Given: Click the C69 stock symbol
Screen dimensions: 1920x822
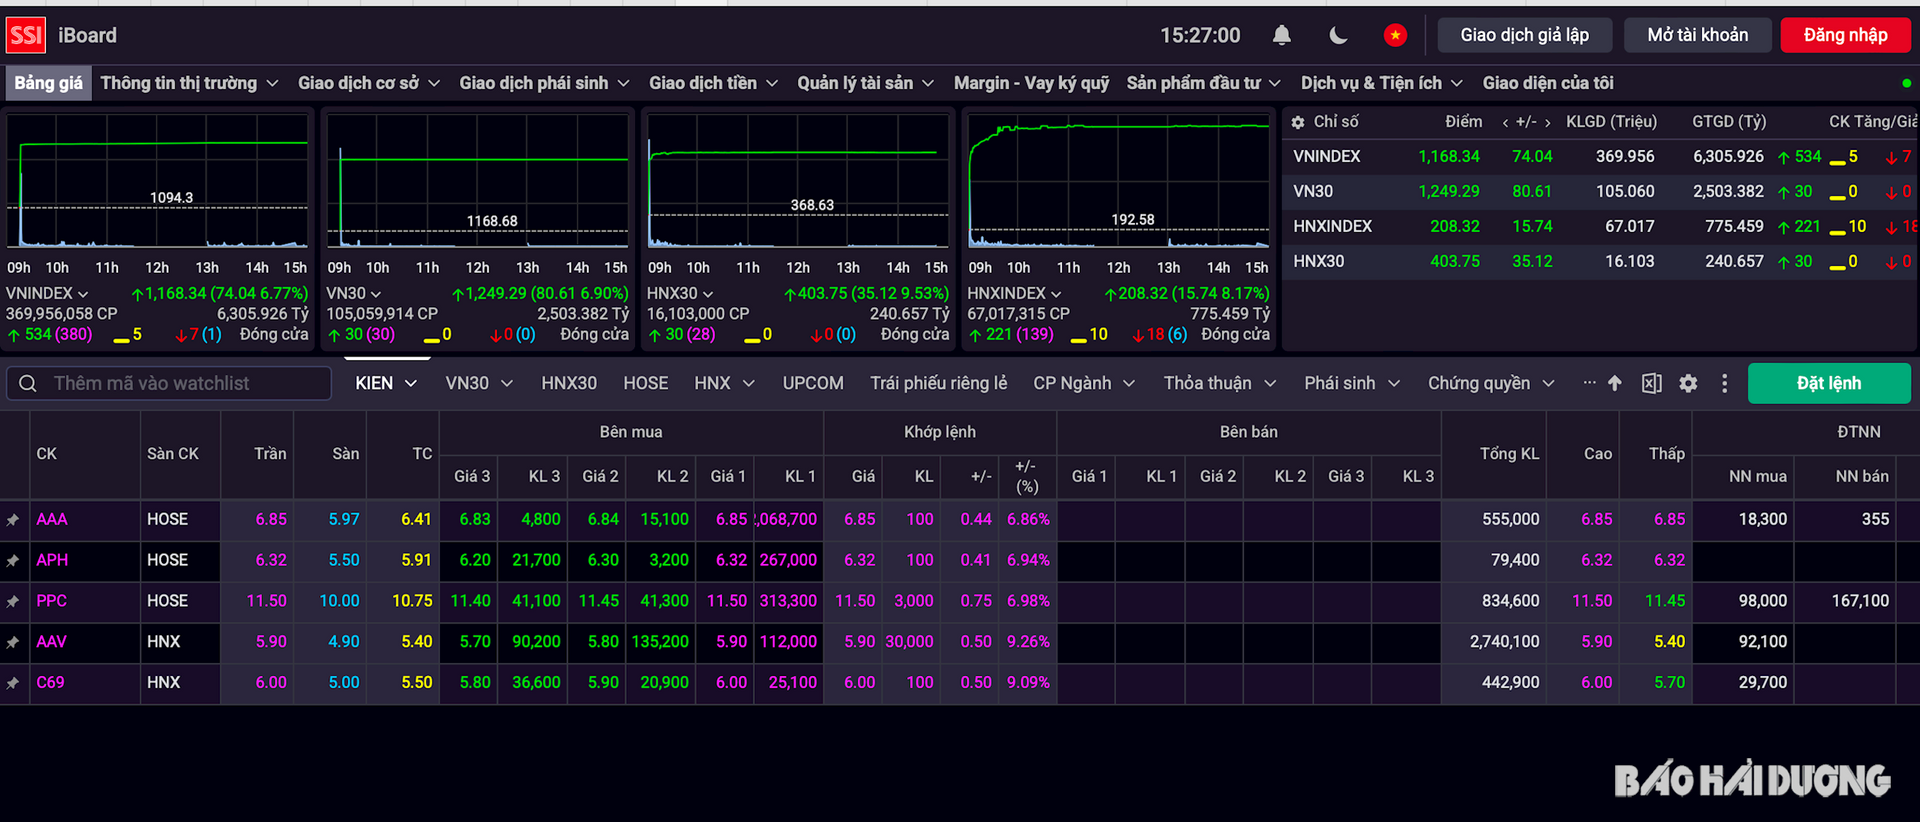Looking at the screenshot, I should pyautogui.click(x=50, y=683).
